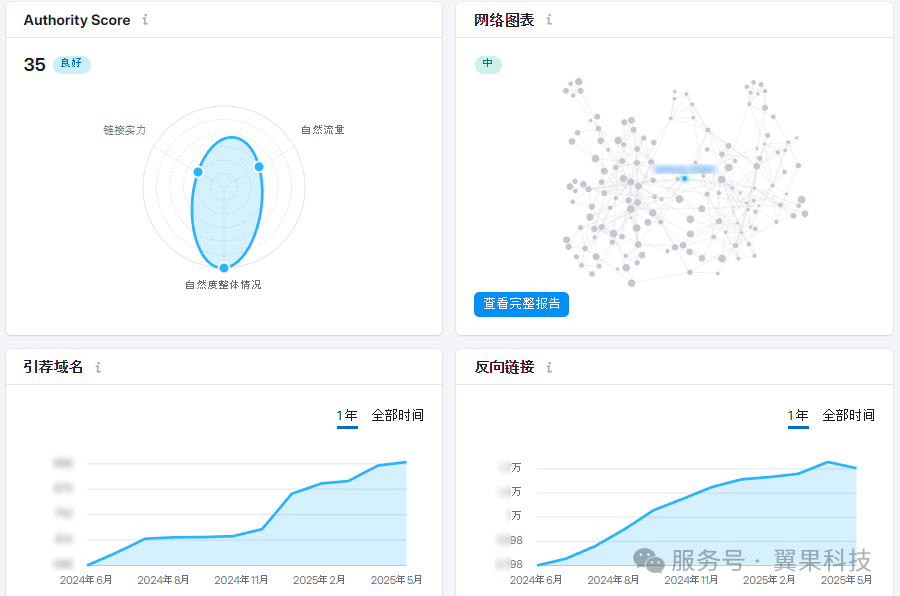This screenshot has height=596, width=900.
Task: Click the 自然流量 data point on radar
Action: [258, 166]
